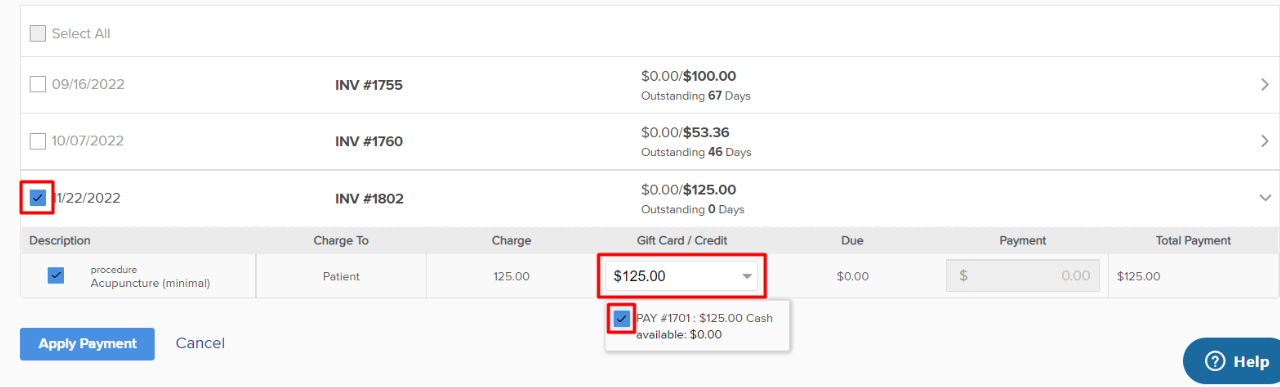Click the INV #1802 invoice number
Viewport: 1280px width, 387px height.
coord(369,199)
